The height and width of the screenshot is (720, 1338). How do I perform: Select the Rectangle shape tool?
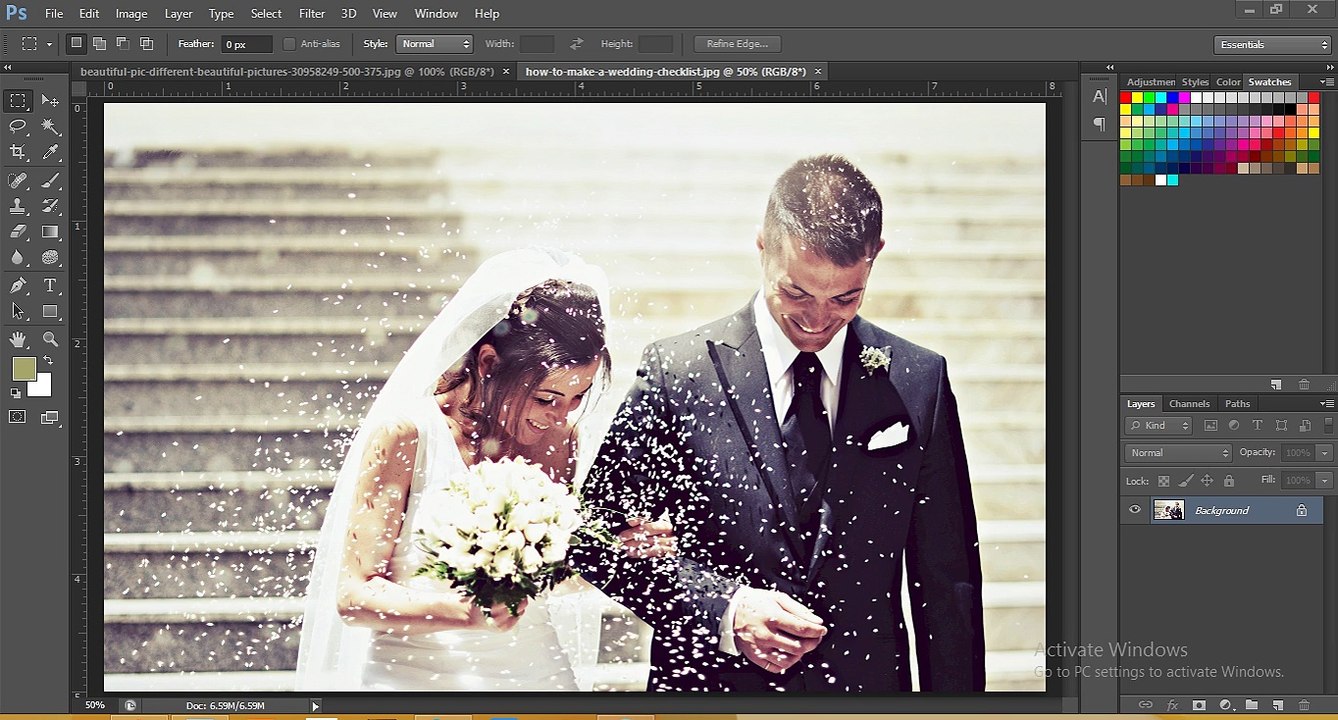coord(50,311)
